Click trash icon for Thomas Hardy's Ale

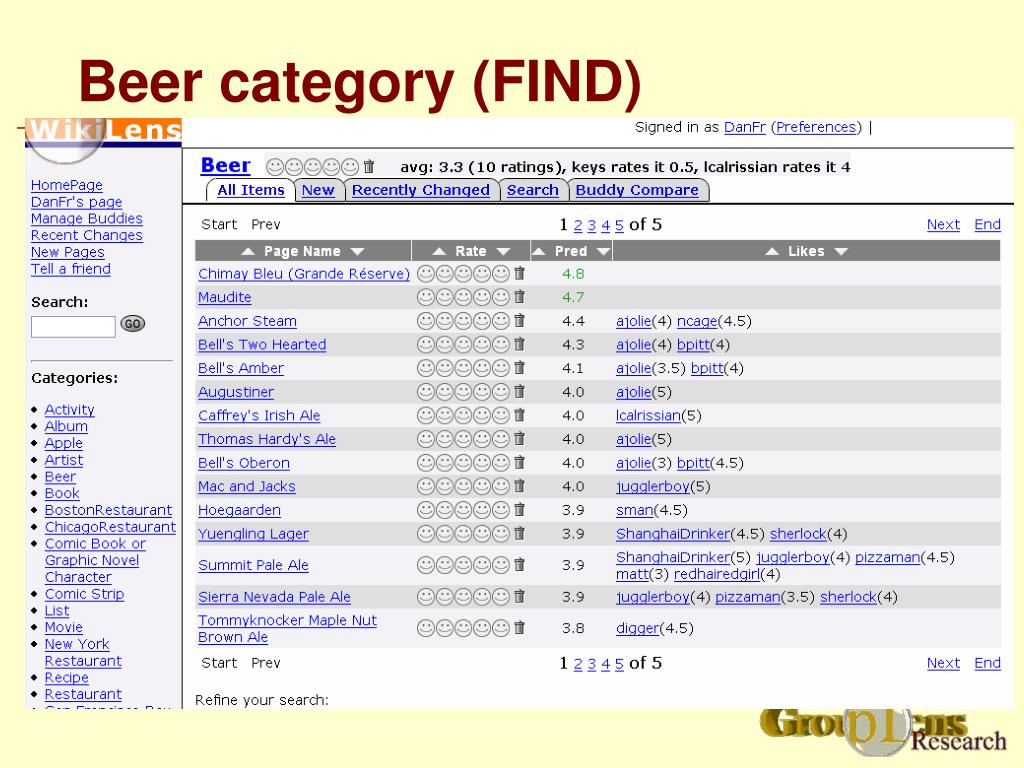click(519, 439)
